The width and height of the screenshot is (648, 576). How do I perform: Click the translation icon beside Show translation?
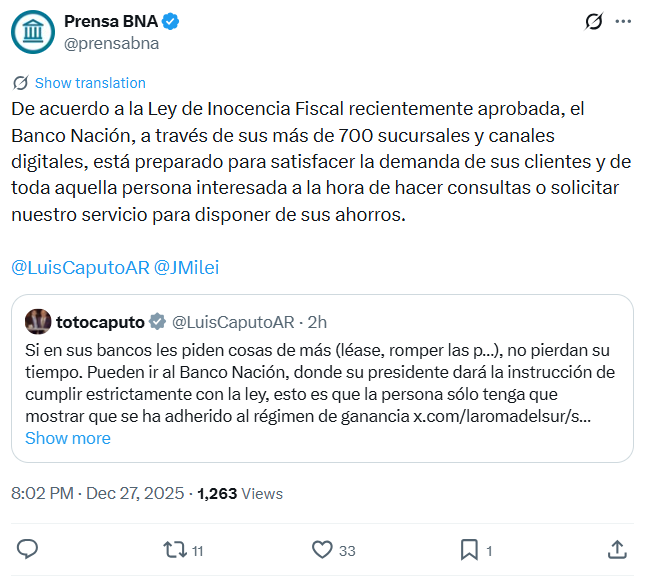coord(20,83)
